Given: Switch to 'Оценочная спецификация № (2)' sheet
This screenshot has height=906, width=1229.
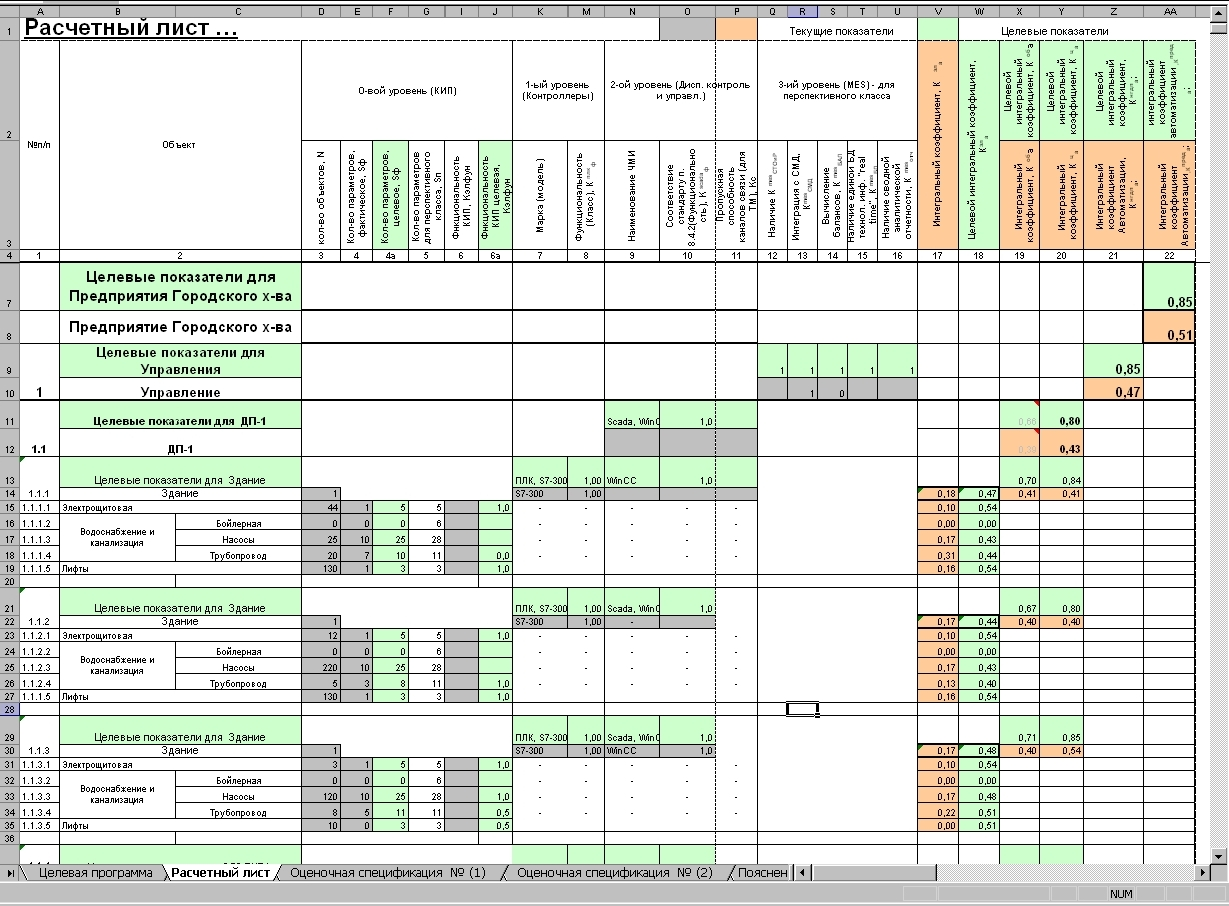Looking at the screenshot, I should click(x=615, y=873).
